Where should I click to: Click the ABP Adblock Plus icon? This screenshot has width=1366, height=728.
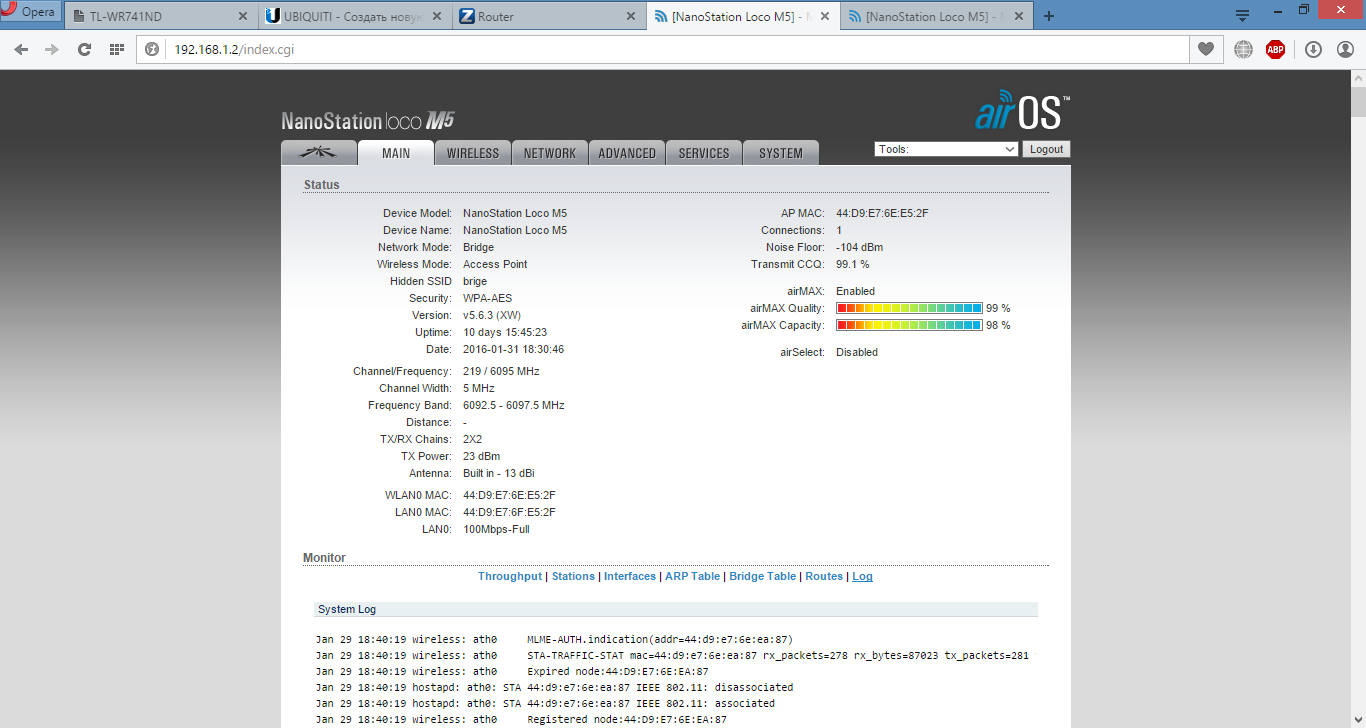tap(1275, 49)
